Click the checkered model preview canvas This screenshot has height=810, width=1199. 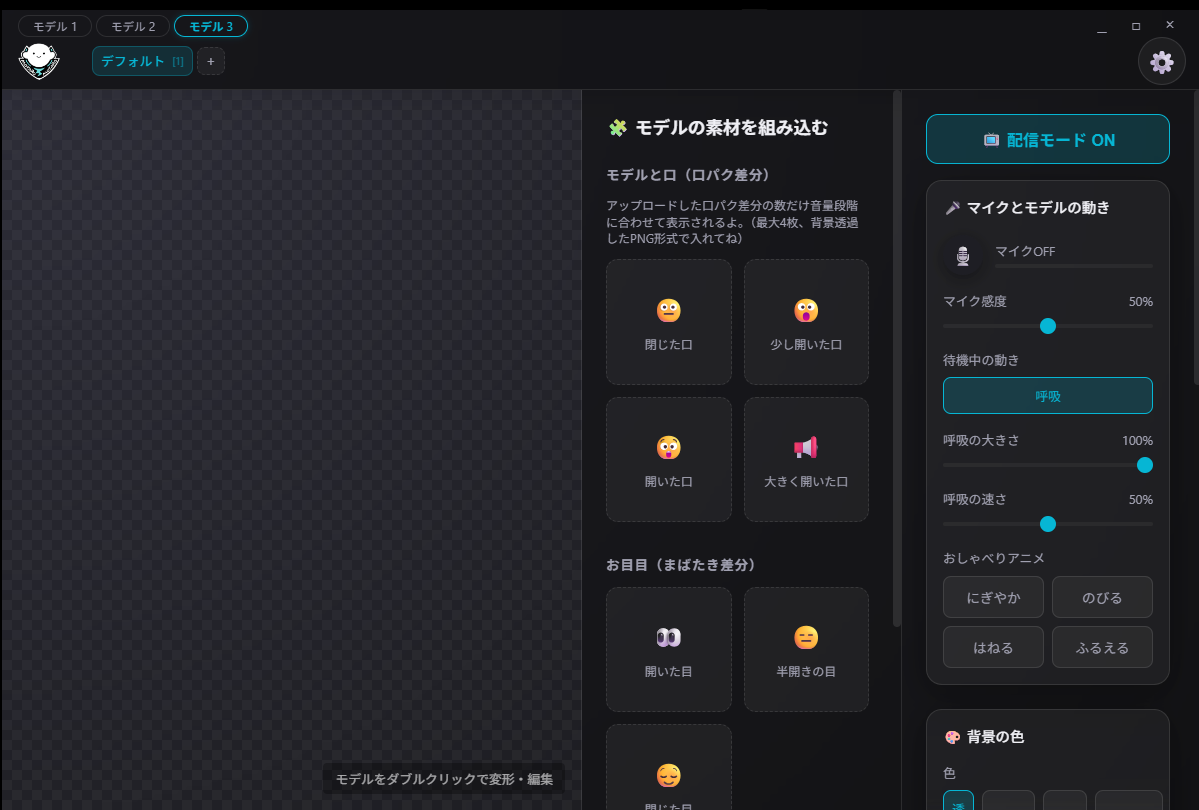pos(291,450)
